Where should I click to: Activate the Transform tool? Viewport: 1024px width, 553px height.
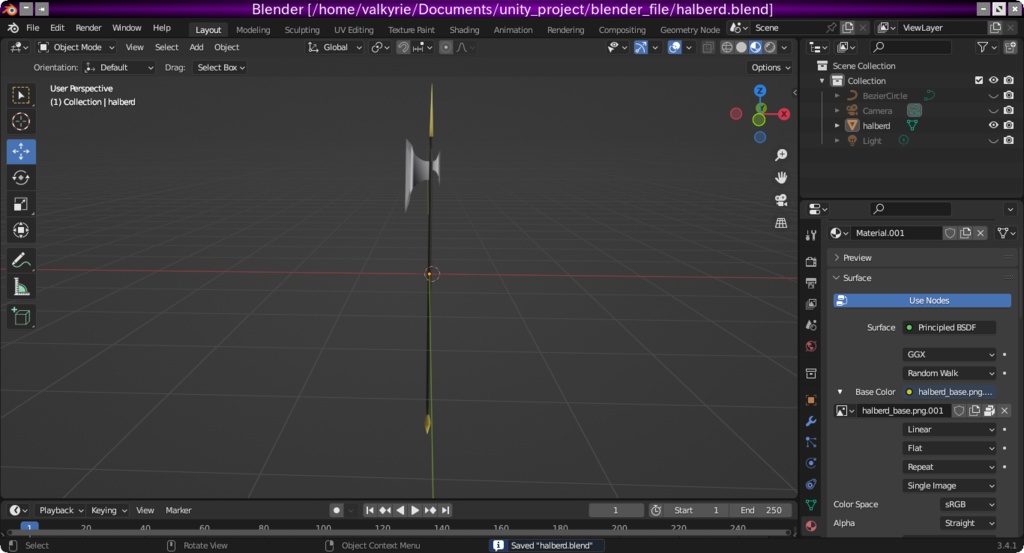click(x=21, y=230)
